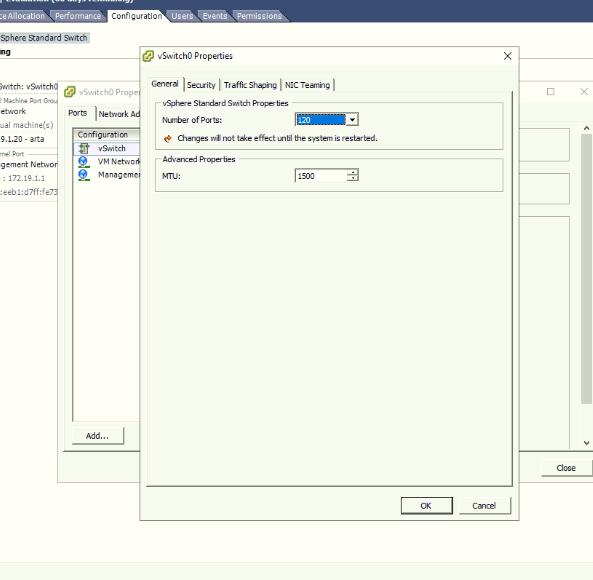Click the vertical scrollbar thumb in background dialog
The image size is (593, 580).
[586, 269]
